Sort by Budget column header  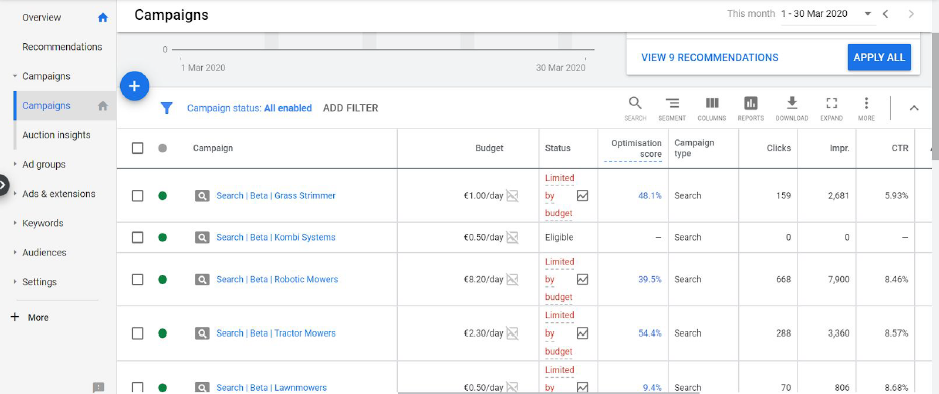click(489, 148)
